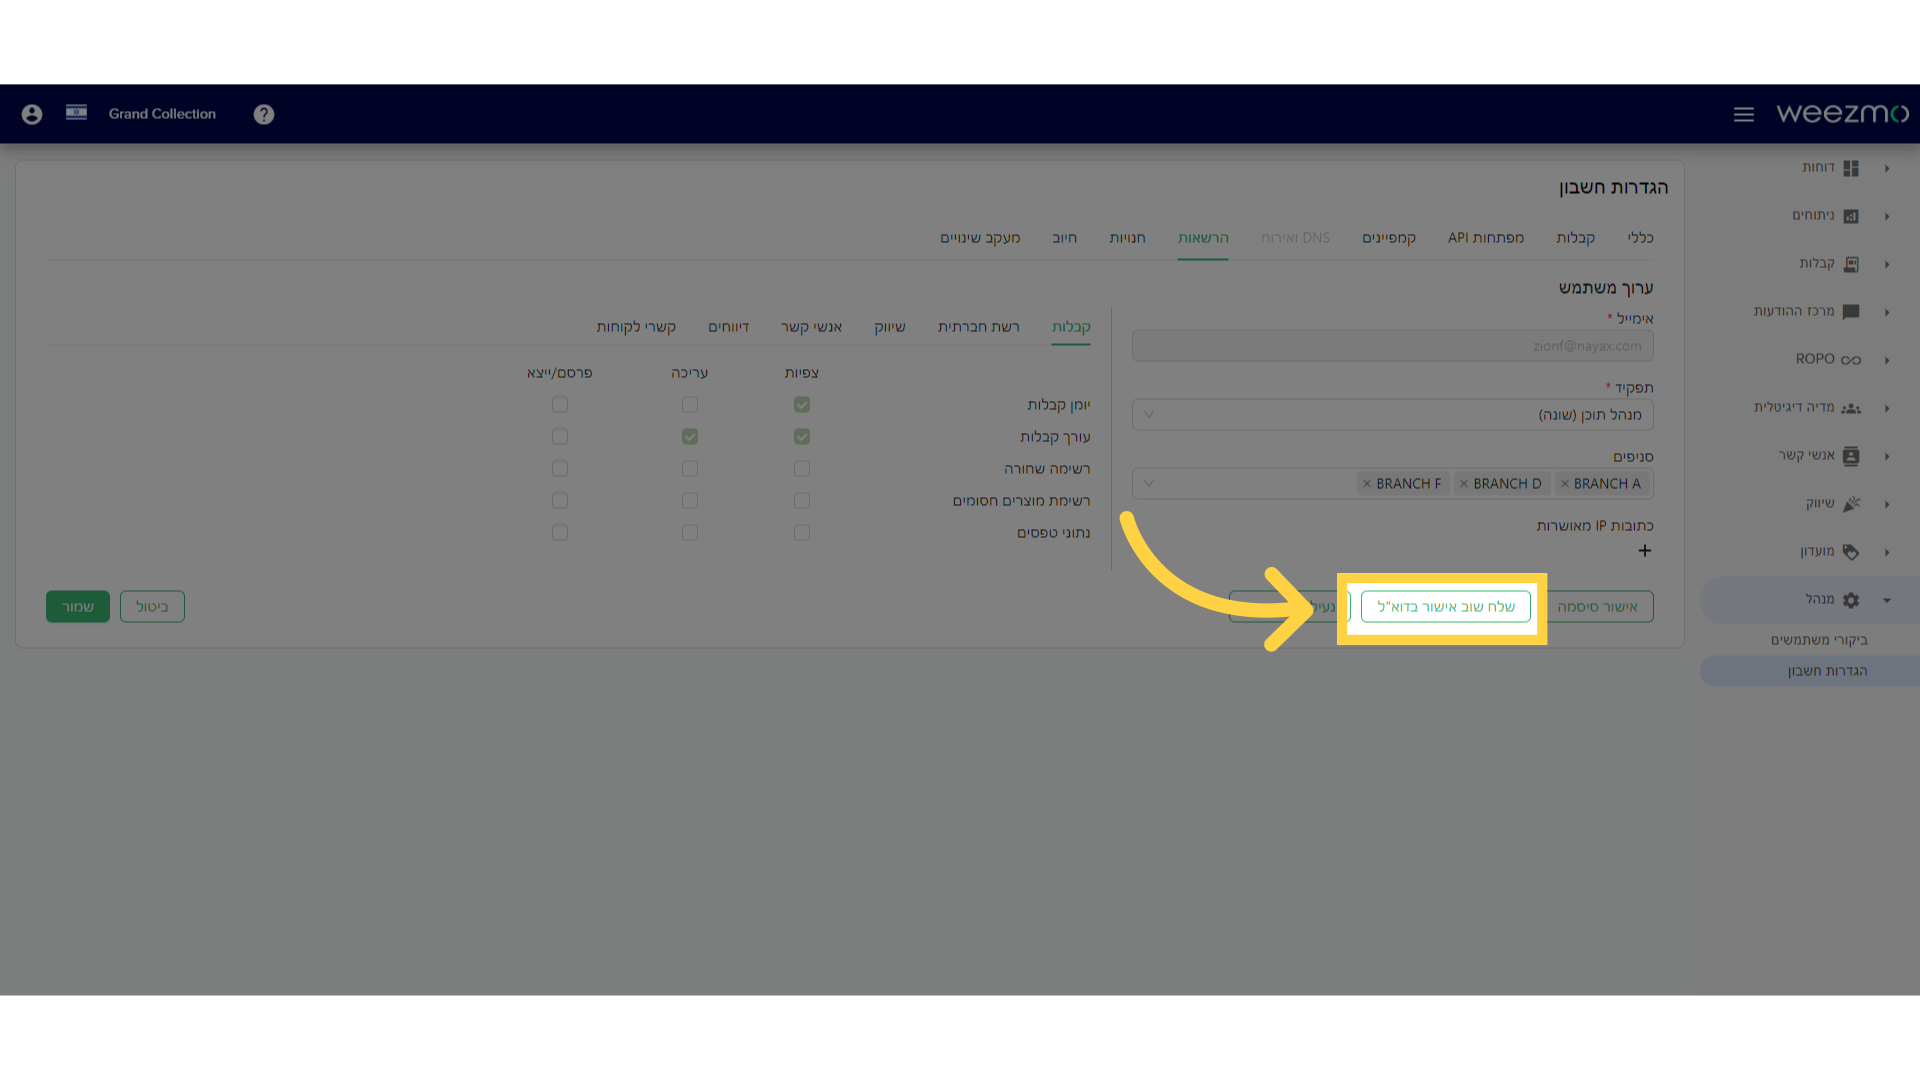Click the אישור סיסמה button

(x=1597, y=607)
